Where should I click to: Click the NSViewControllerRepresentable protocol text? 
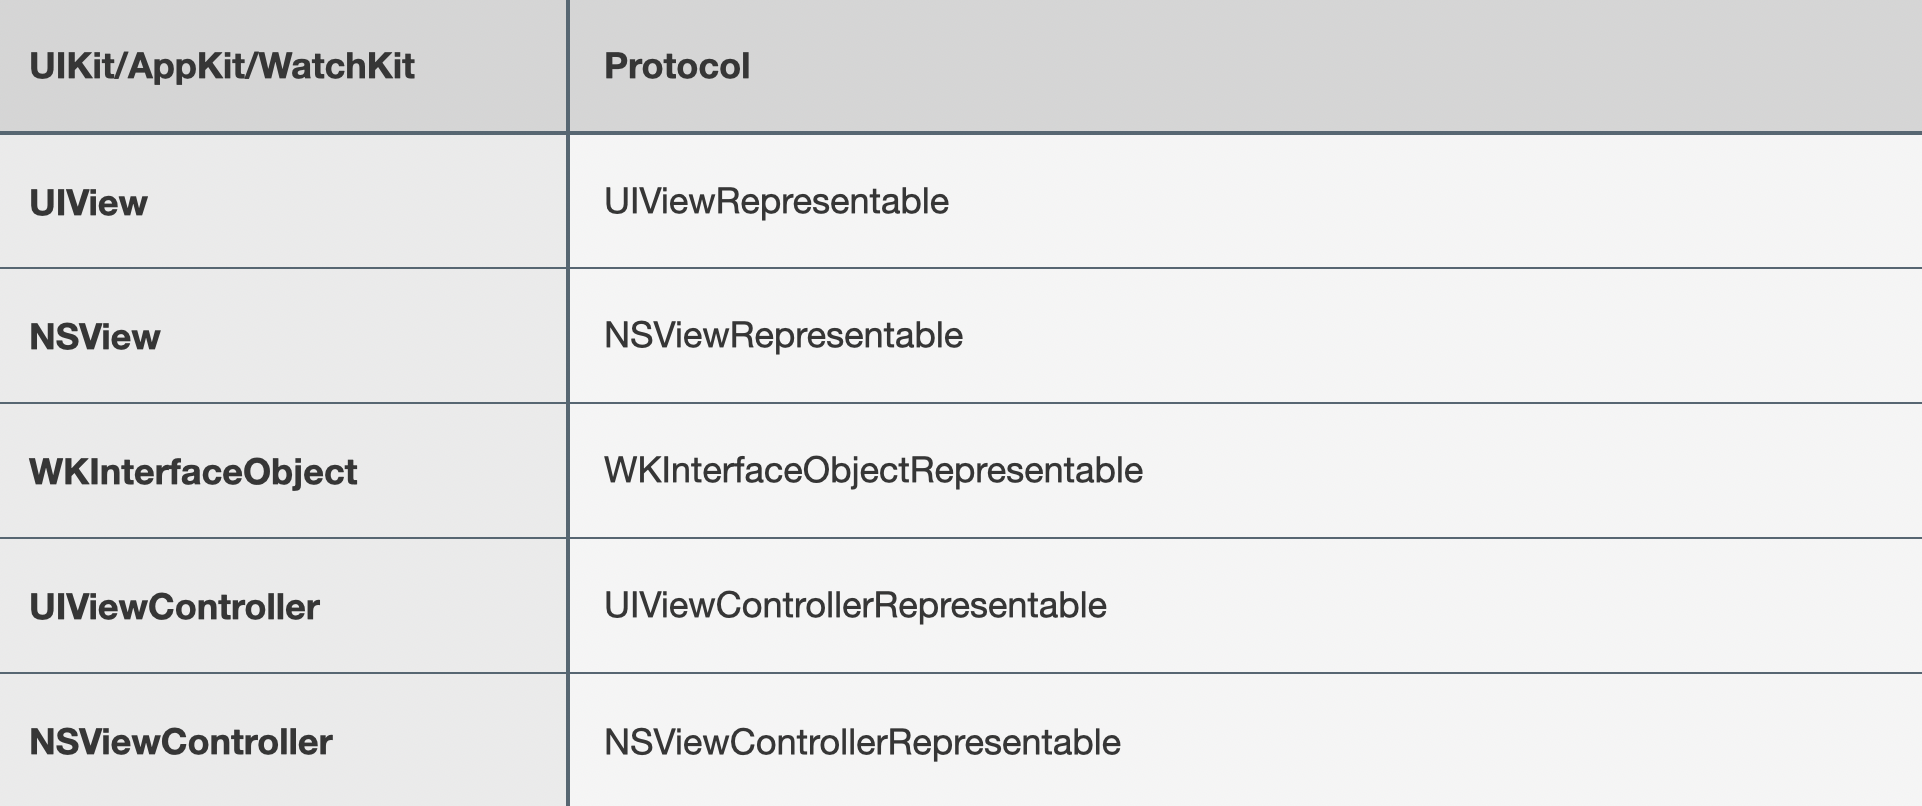862,743
